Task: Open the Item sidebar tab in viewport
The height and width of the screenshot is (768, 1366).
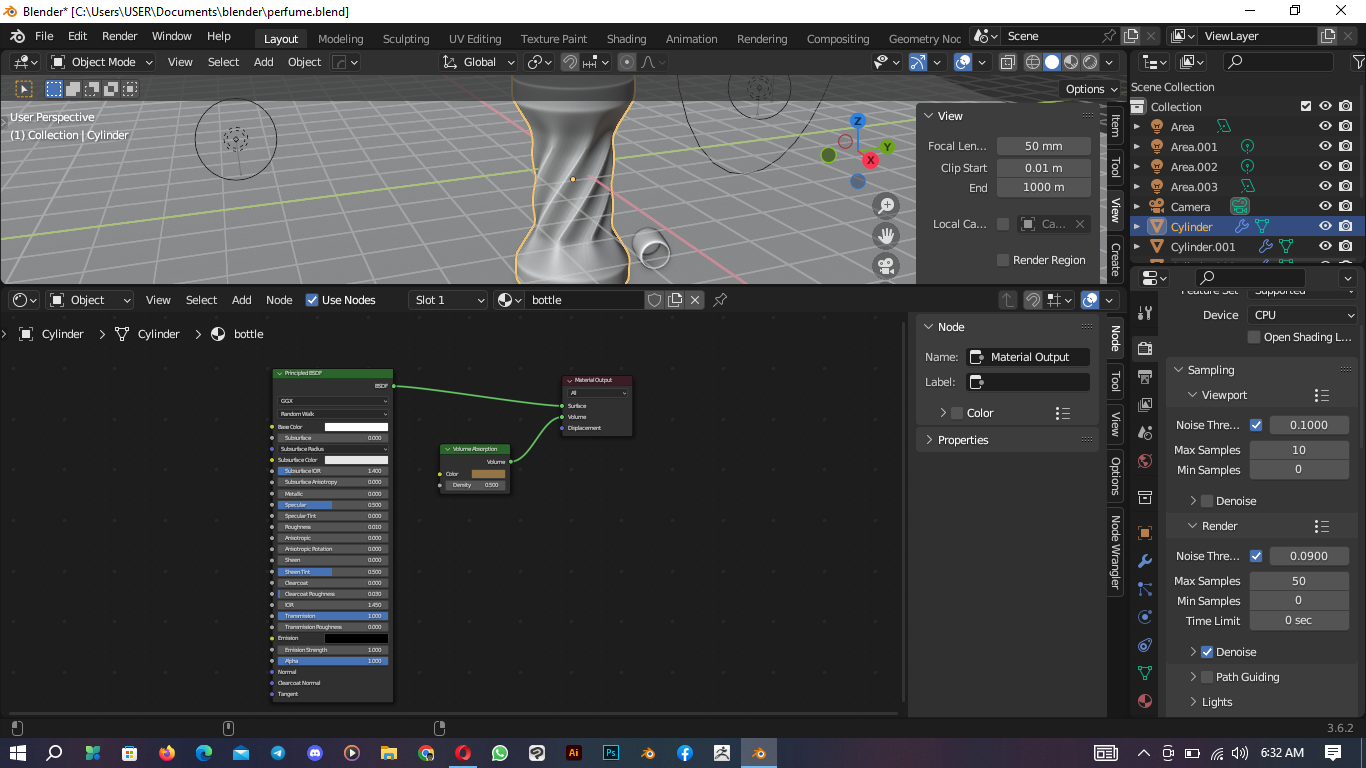Action: (x=1115, y=126)
